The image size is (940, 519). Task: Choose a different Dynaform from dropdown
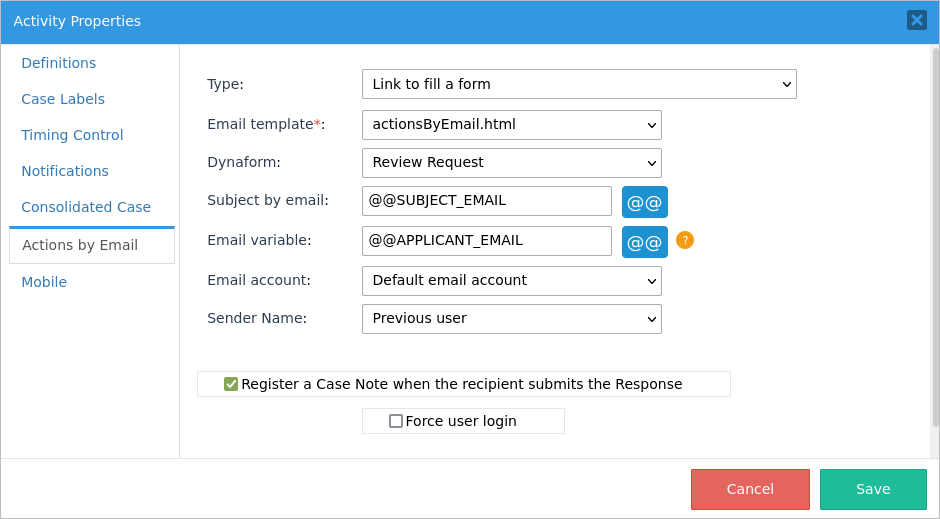coord(511,163)
